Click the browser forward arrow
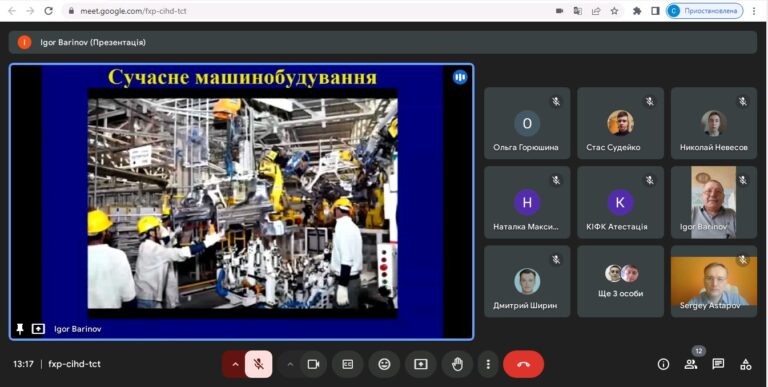This screenshot has height=387, width=768. tap(30, 11)
